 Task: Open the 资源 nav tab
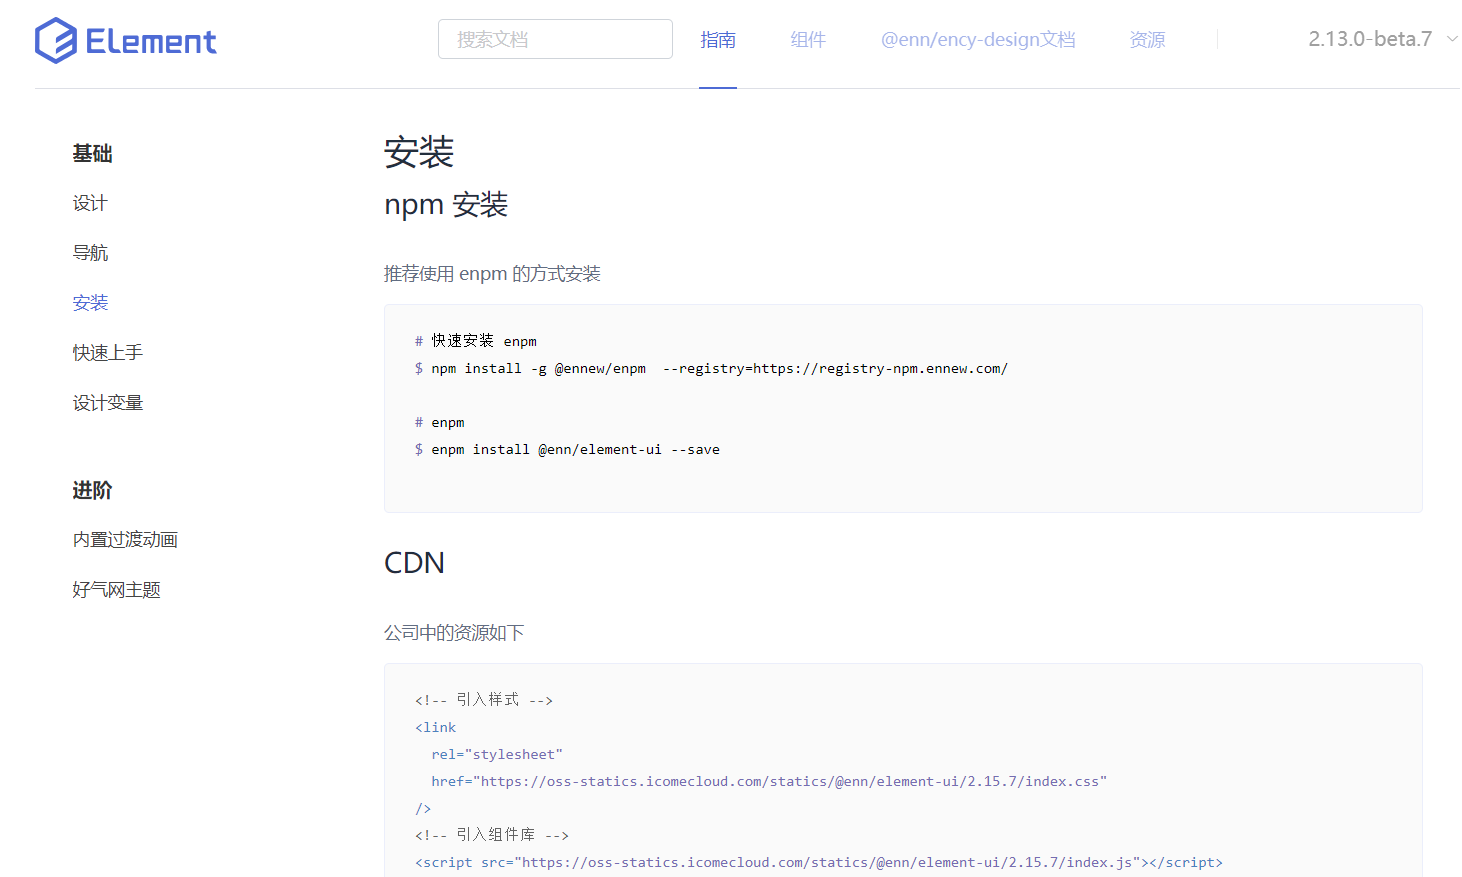[x=1147, y=40]
